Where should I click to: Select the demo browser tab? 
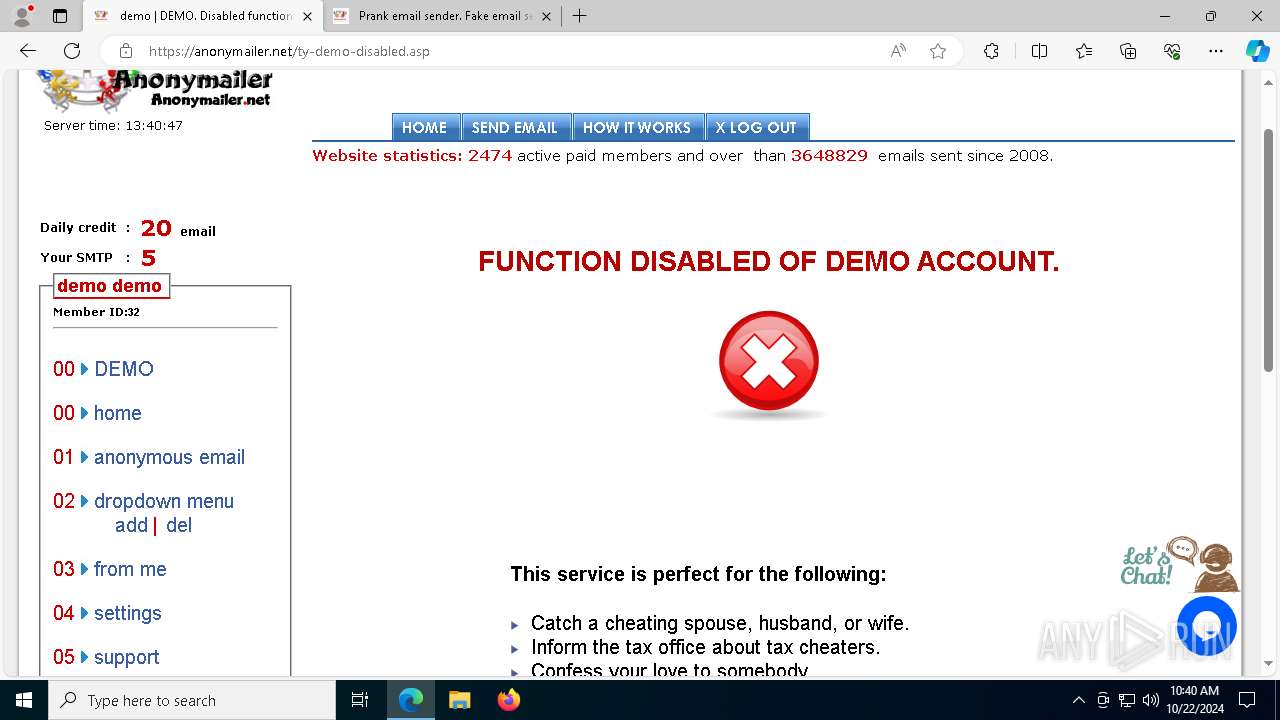point(203,16)
